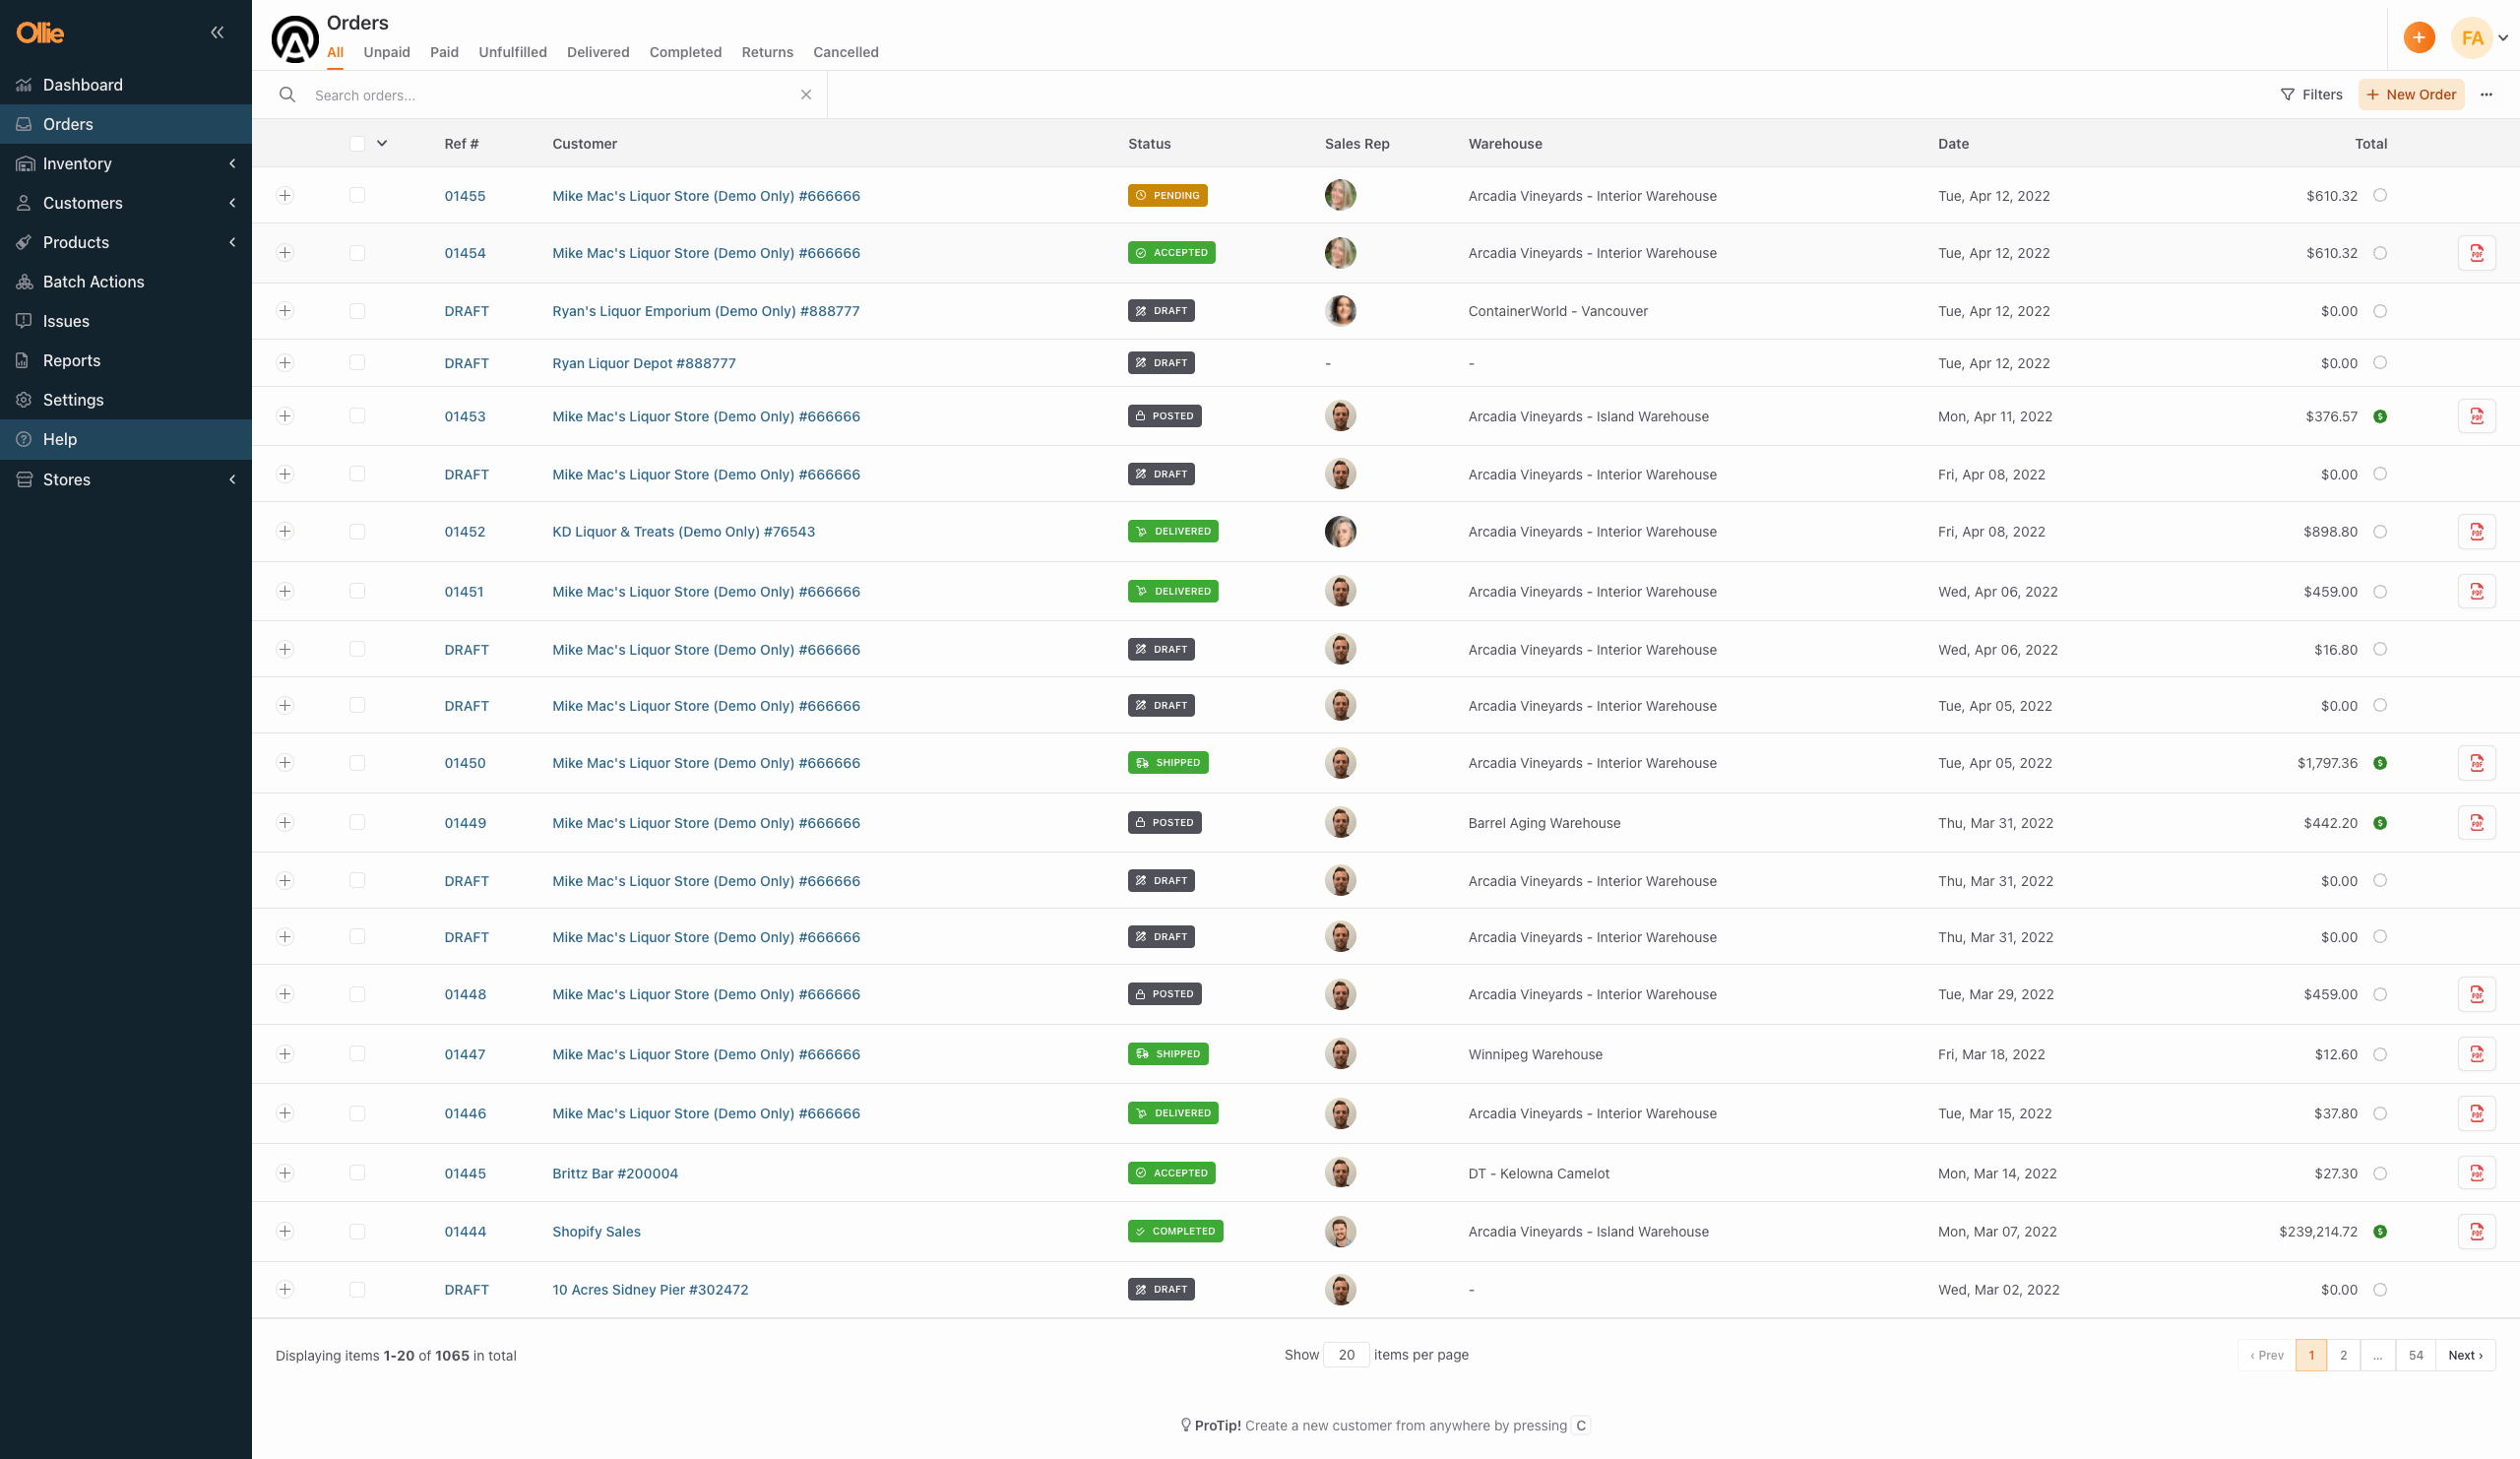The width and height of the screenshot is (2520, 1459).
Task: Click the Filters funnel icon
Action: [2287, 95]
